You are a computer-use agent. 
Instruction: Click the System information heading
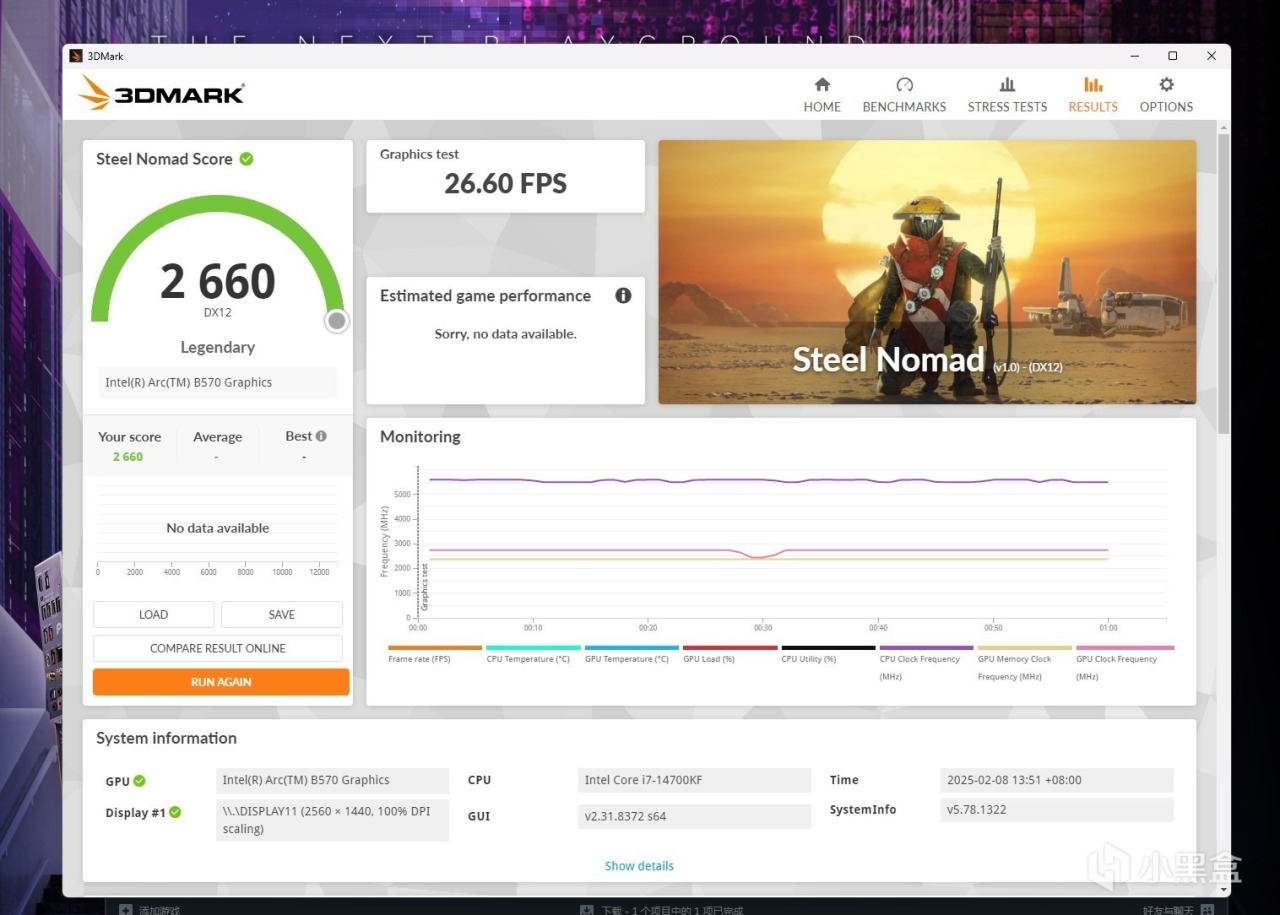pos(166,738)
